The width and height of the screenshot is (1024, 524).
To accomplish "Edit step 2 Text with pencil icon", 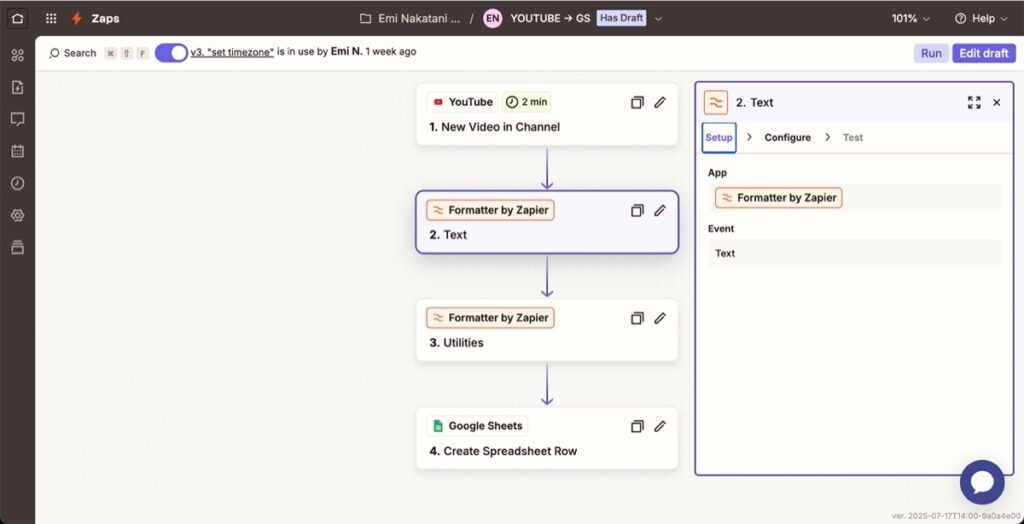I will pos(660,210).
